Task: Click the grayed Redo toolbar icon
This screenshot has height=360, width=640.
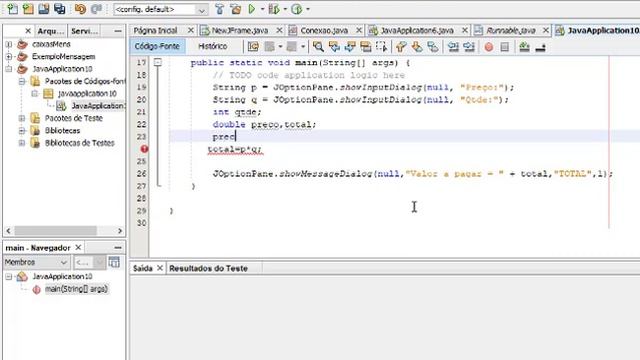Action: click(x=97, y=9)
